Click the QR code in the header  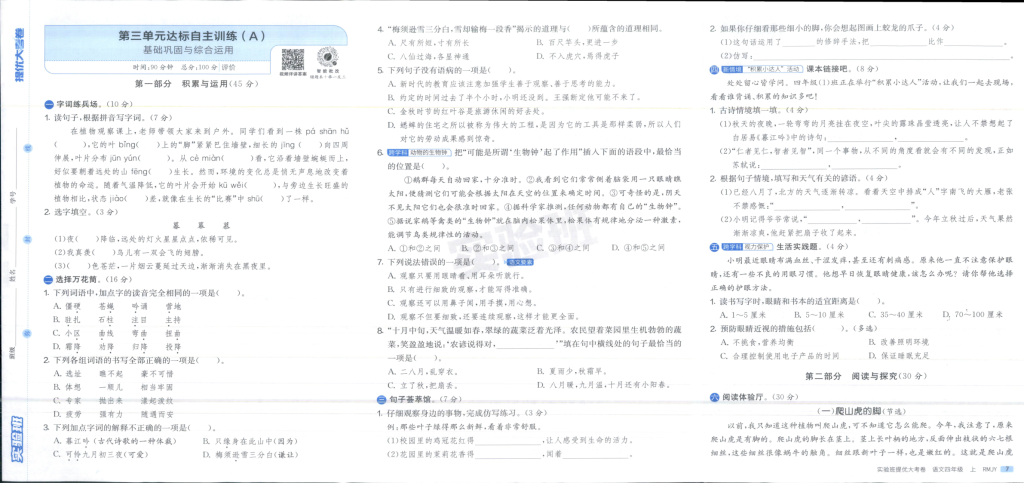[292, 58]
